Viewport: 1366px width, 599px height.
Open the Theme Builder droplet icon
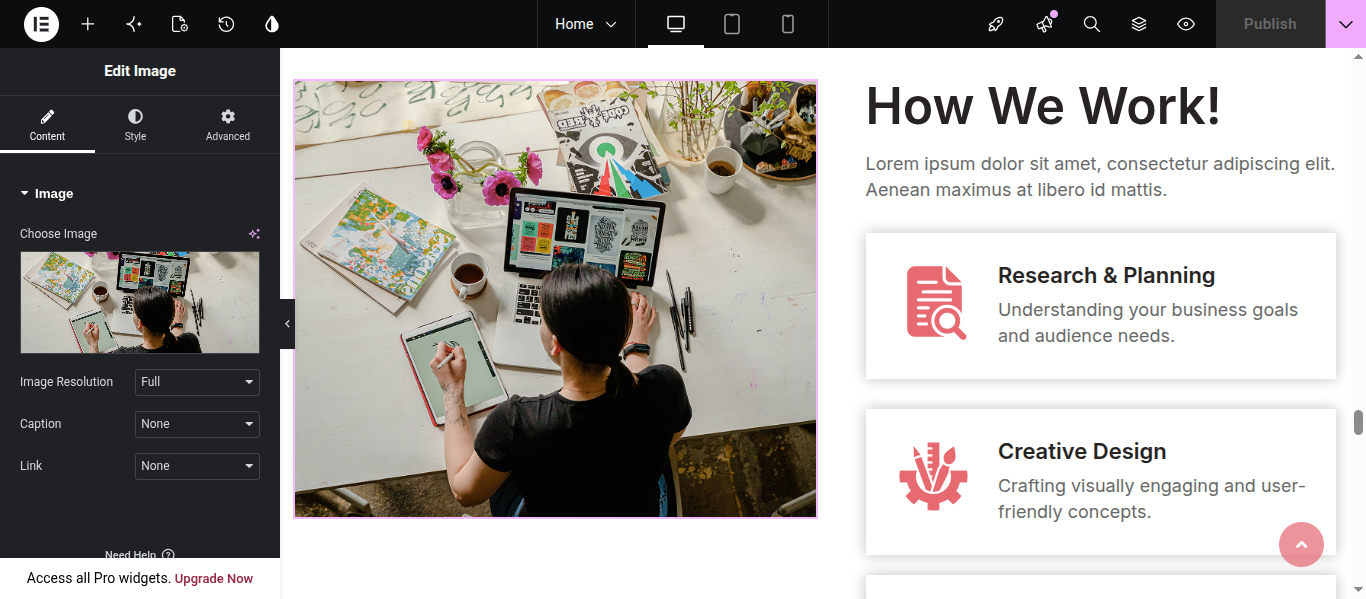tap(272, 24)
